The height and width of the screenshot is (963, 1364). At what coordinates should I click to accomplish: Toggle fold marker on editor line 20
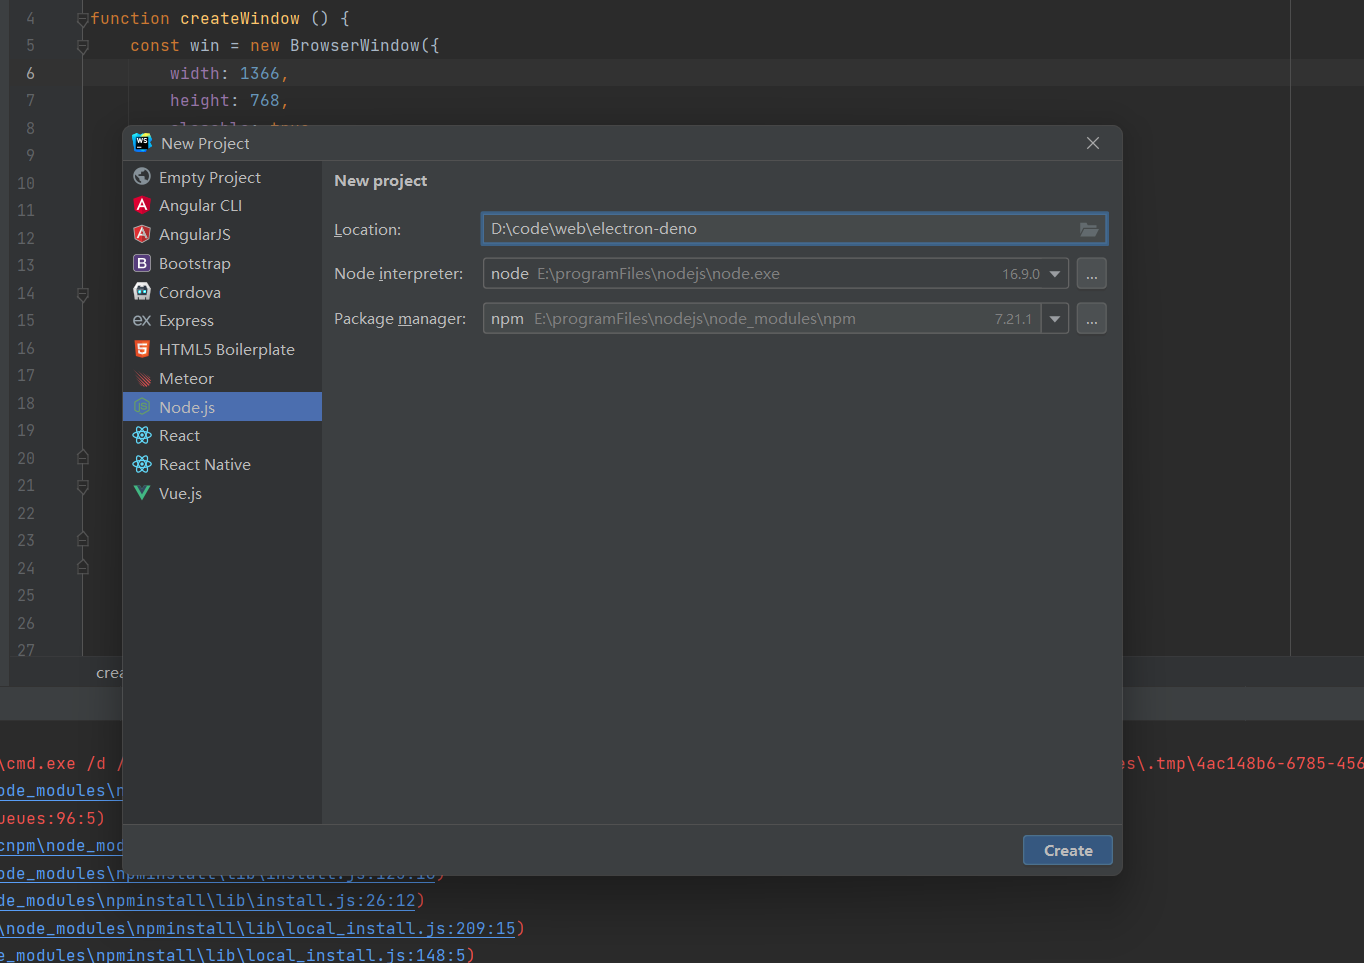click(x=83, y=458)
